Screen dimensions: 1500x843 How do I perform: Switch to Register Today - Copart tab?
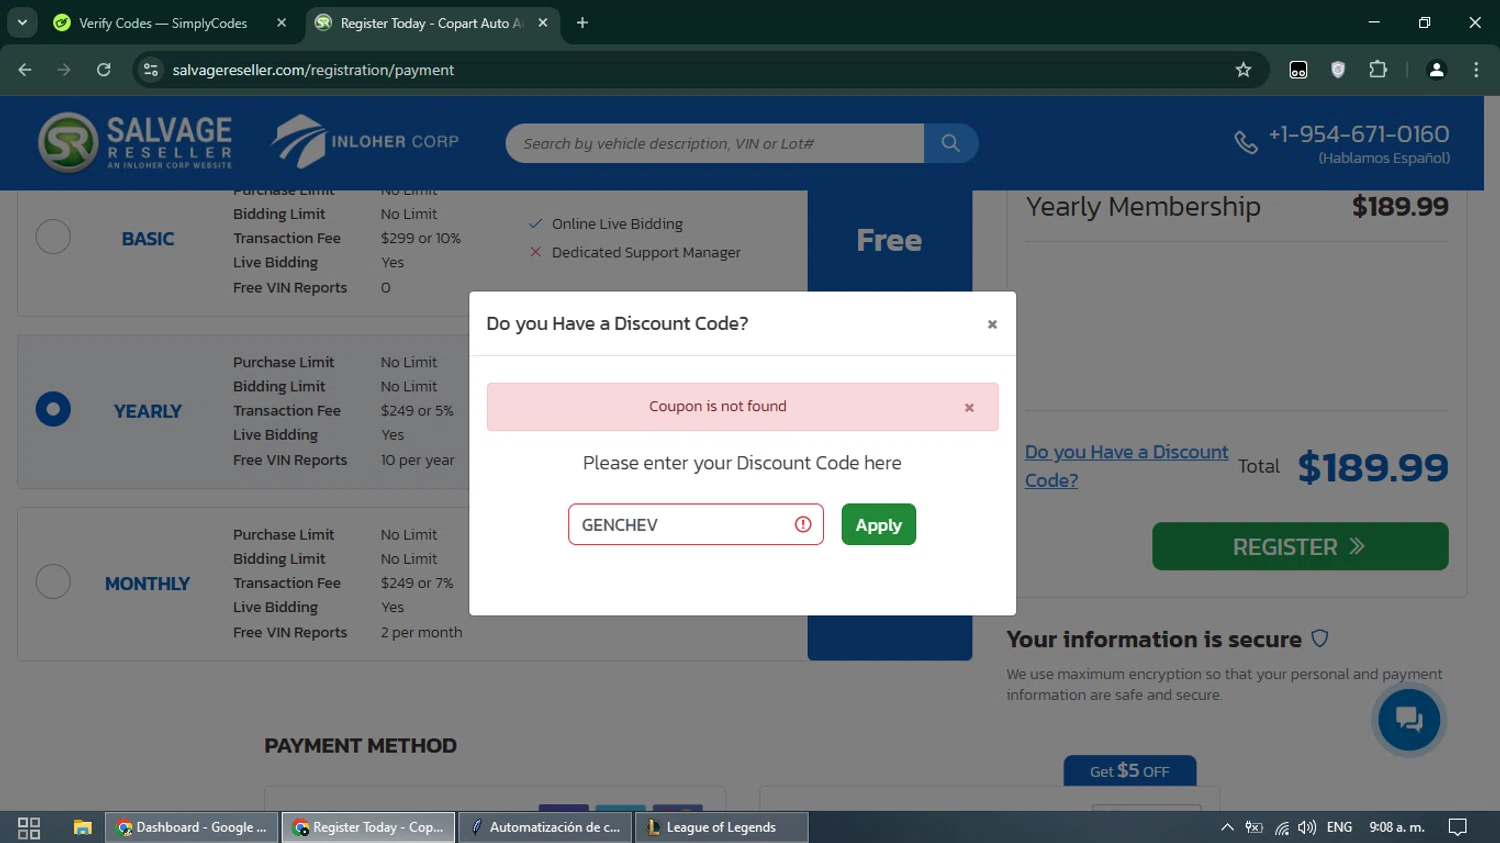click(431, 23)
